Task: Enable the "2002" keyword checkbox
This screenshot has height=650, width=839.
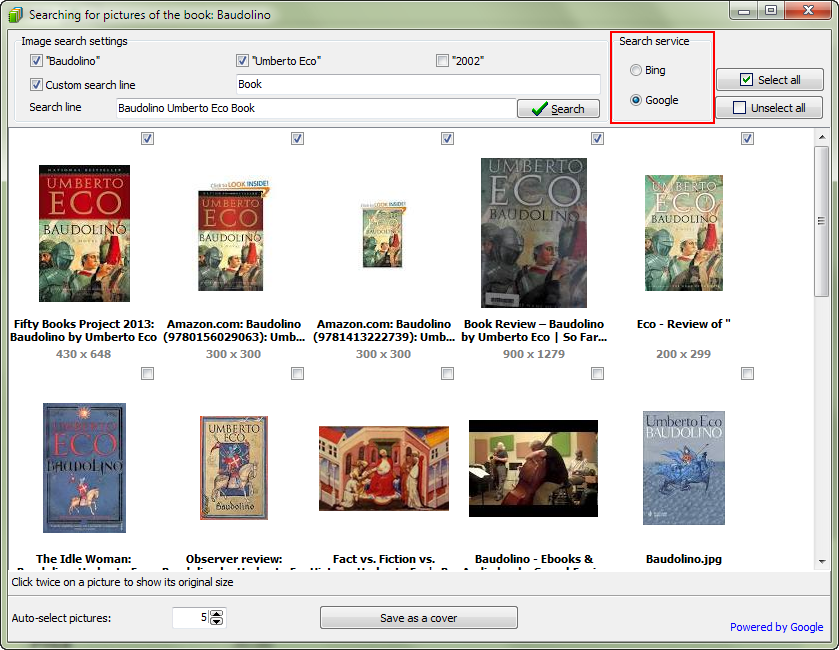Action: (442, 60)
